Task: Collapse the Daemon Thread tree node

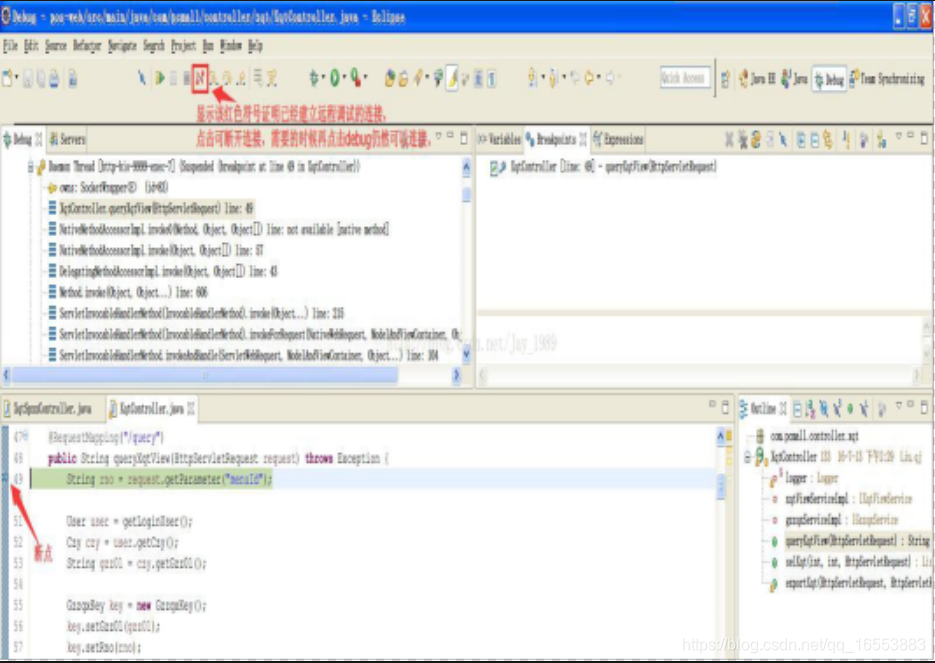Action: [30, 167]
